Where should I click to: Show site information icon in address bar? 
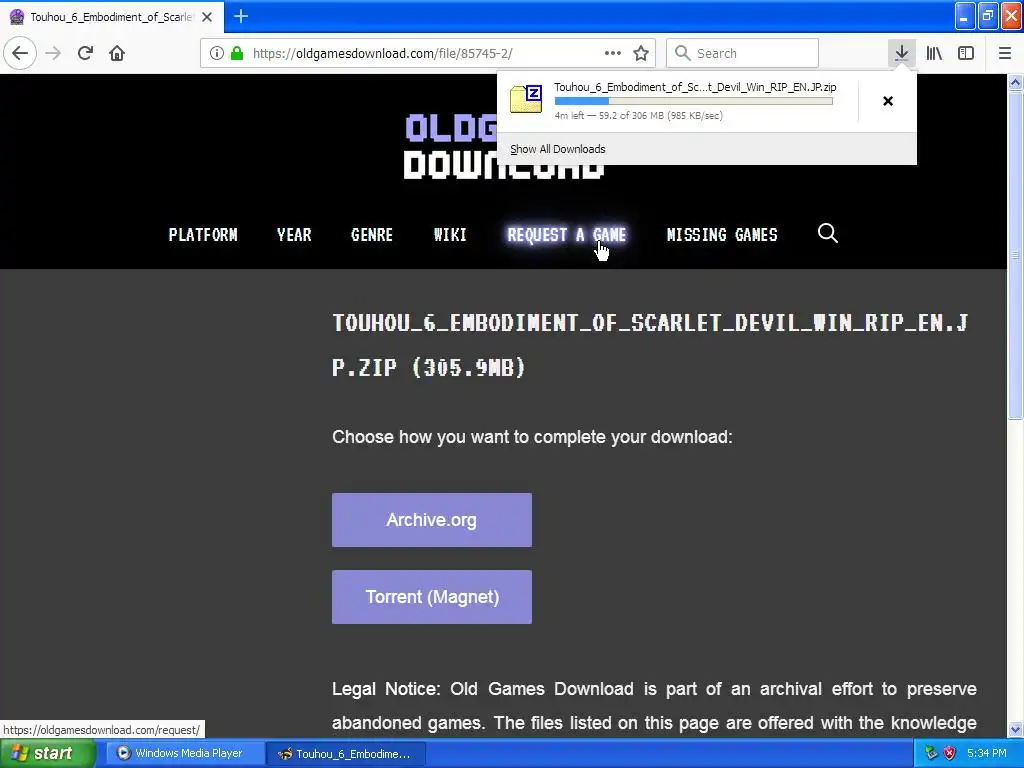(x=217, y=53)
